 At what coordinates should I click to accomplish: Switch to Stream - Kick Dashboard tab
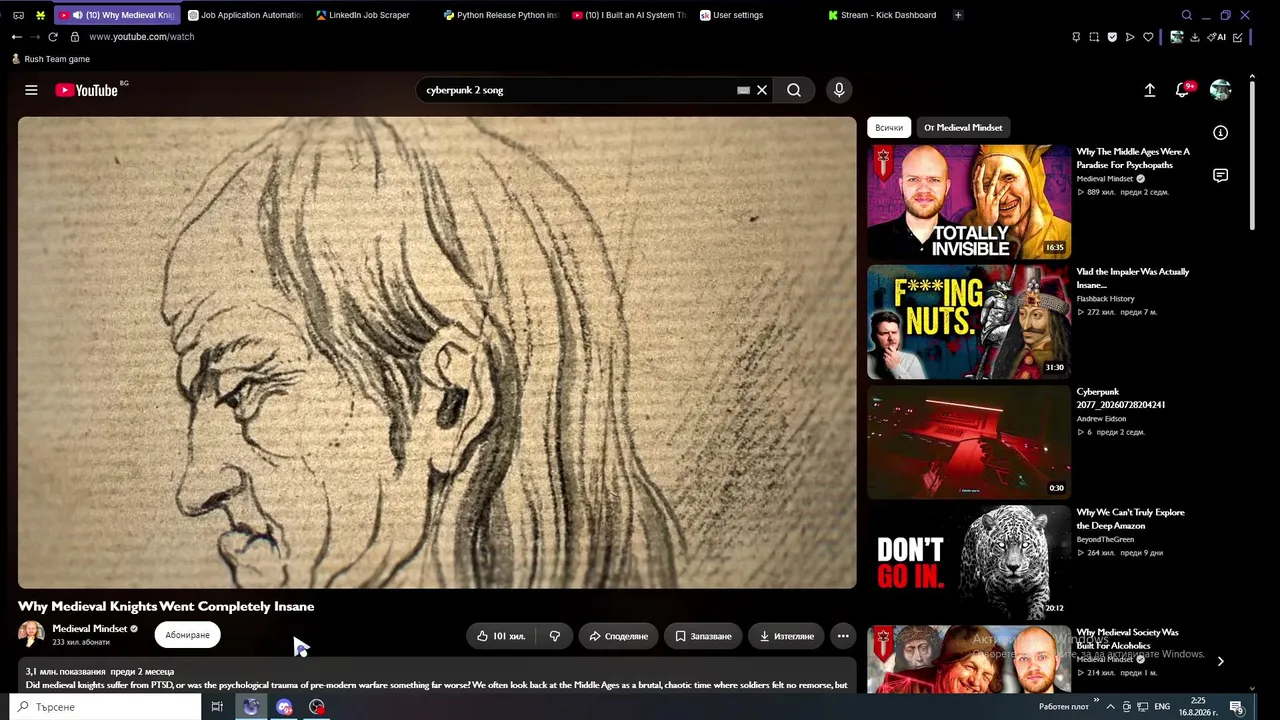point(884,15)
